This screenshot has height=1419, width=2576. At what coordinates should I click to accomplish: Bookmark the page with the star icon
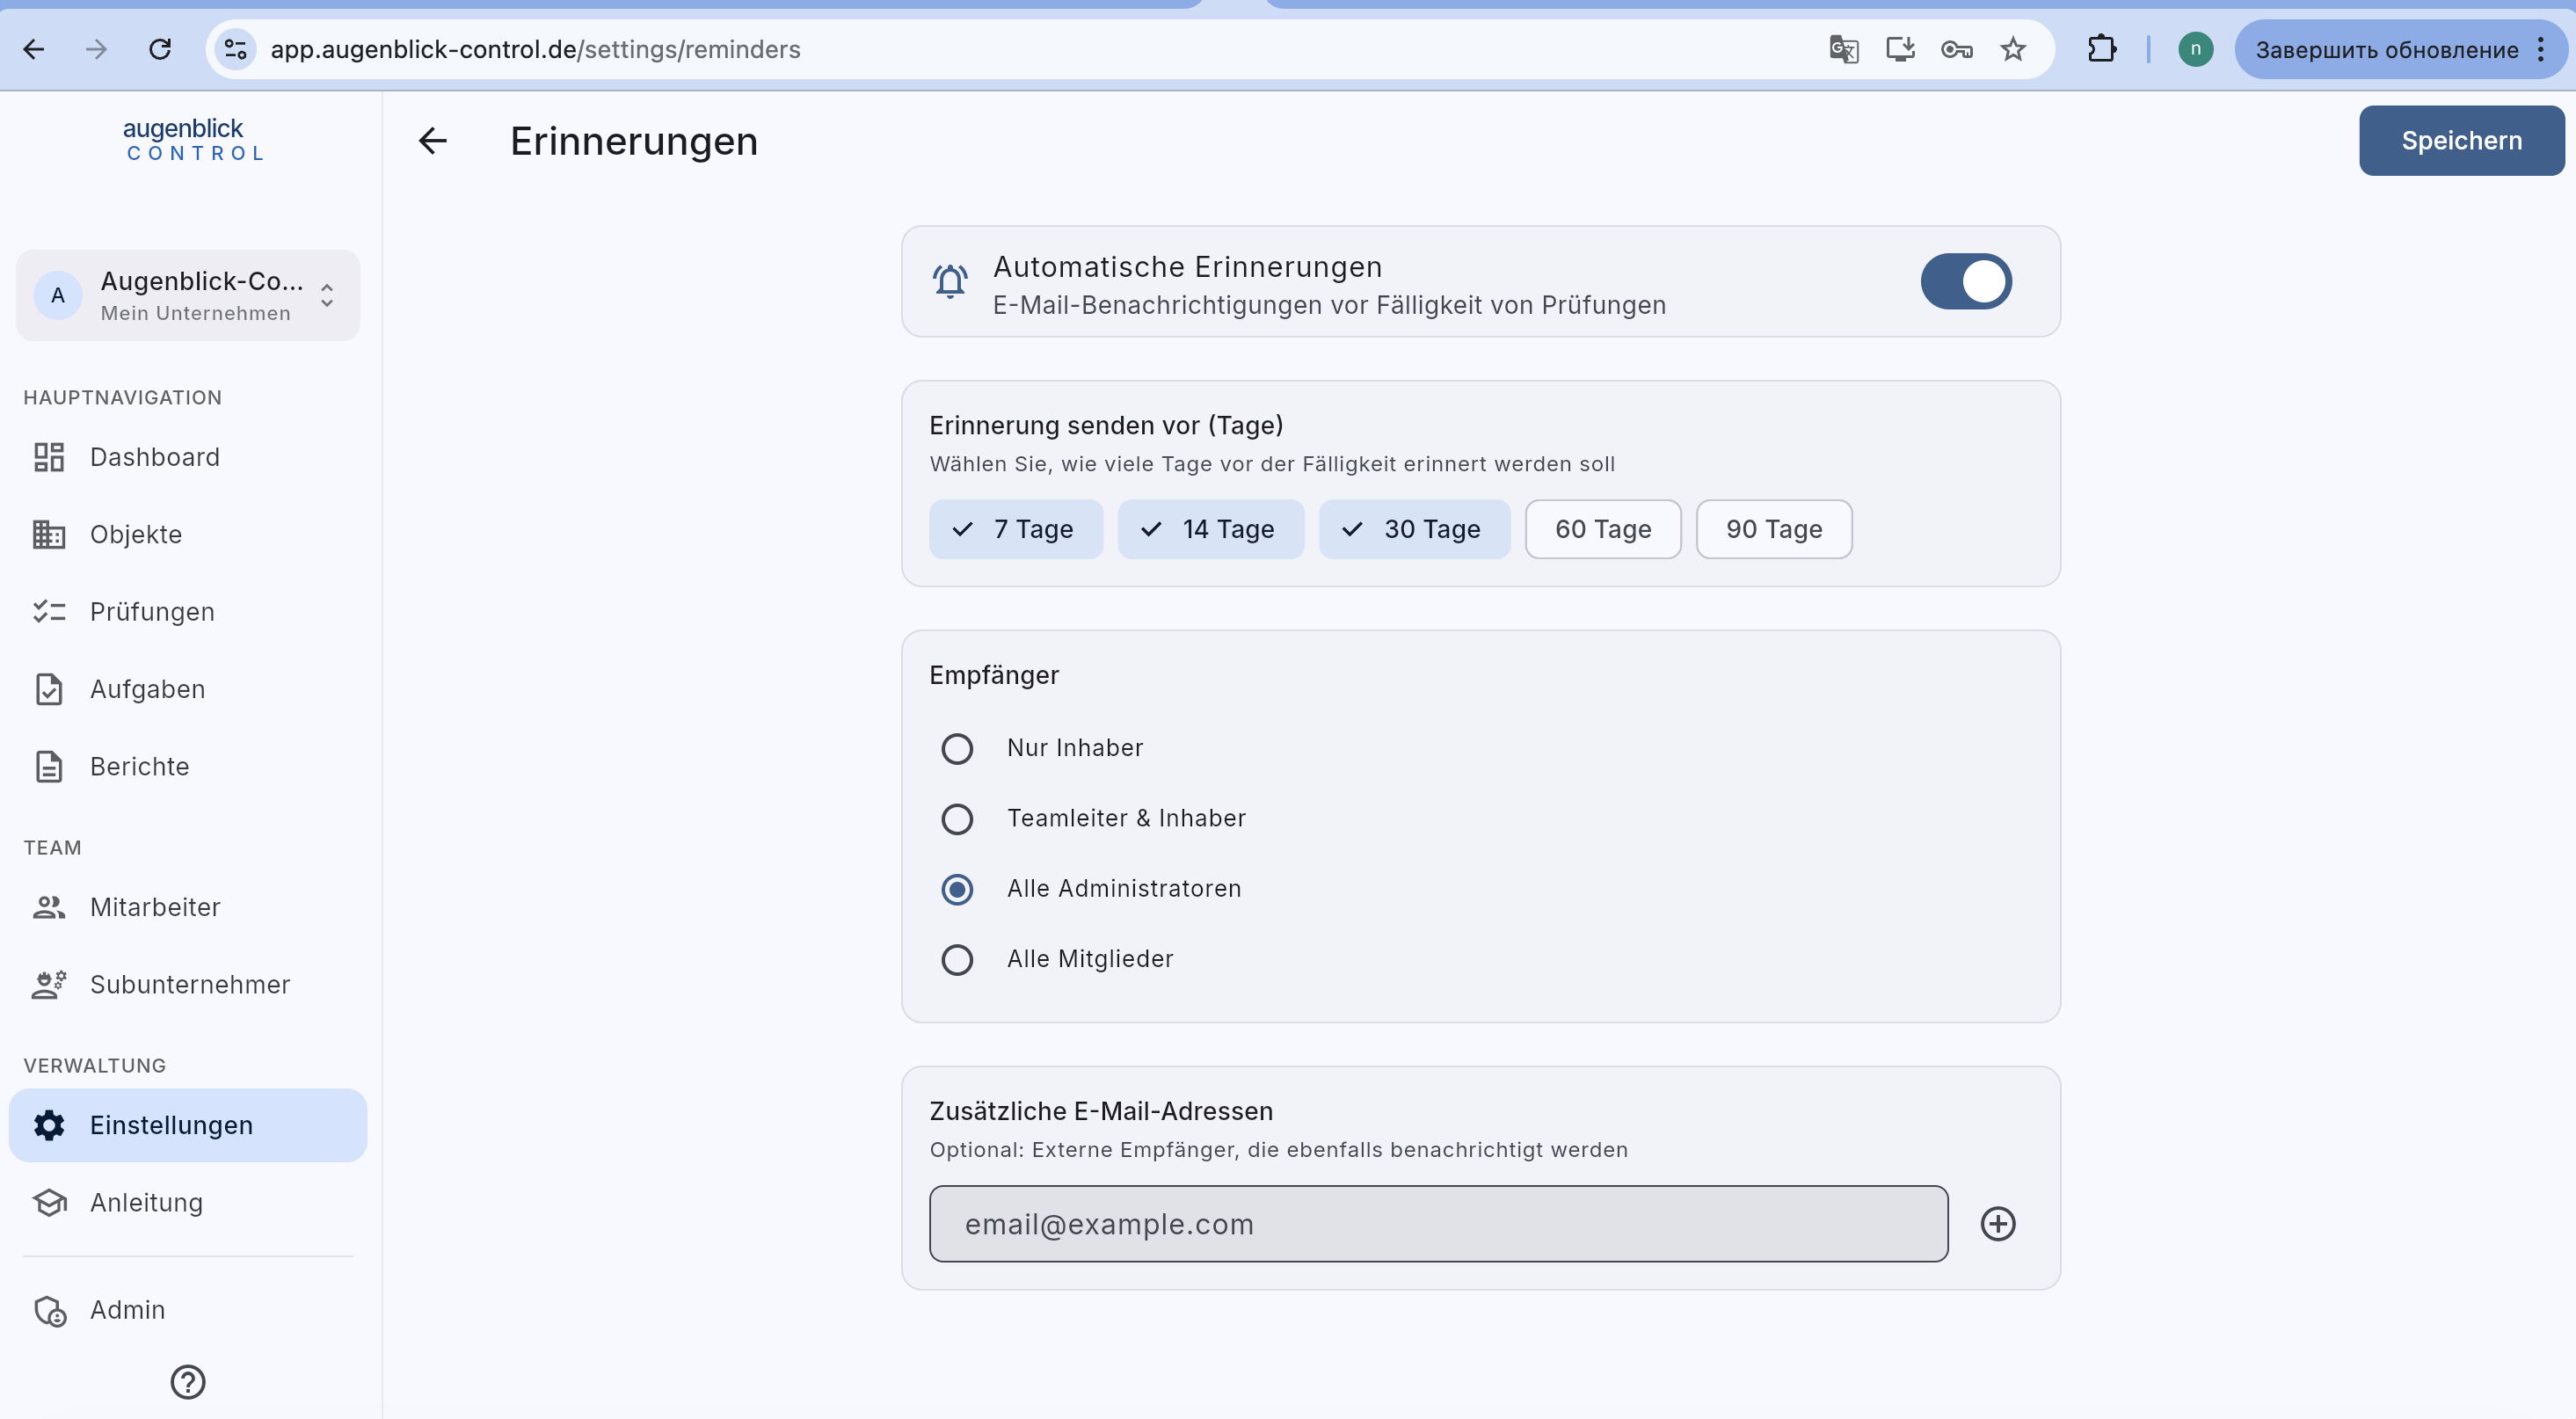[2013, 49]
